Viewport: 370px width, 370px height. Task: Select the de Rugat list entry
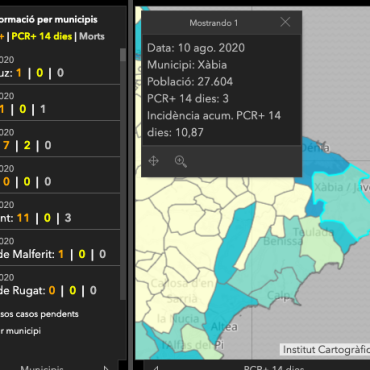pyautogui.click(x=59, y=284)
